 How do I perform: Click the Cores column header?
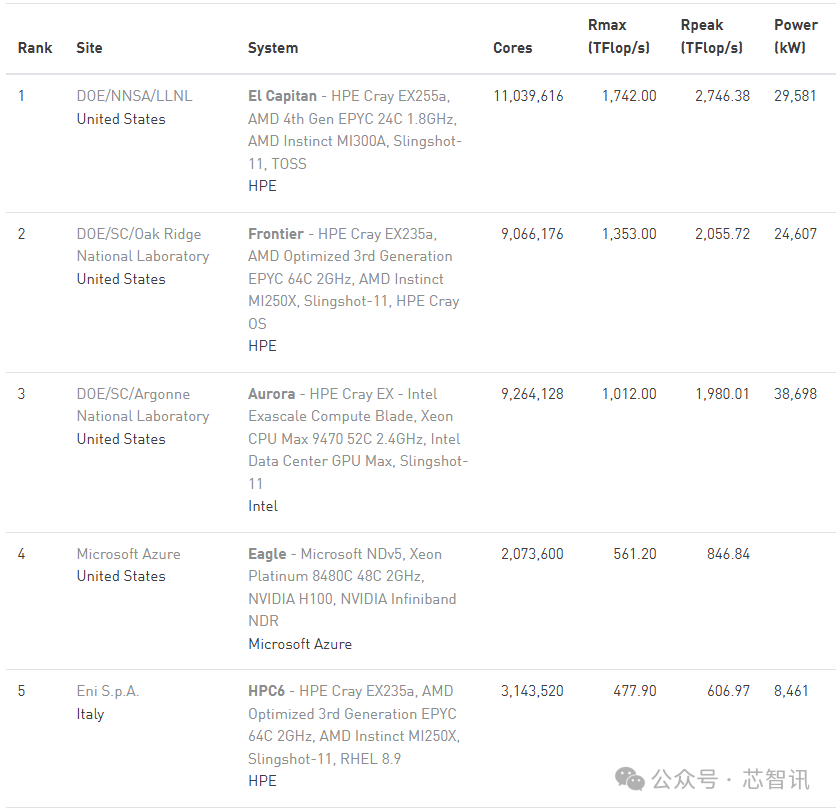point(512,48)
